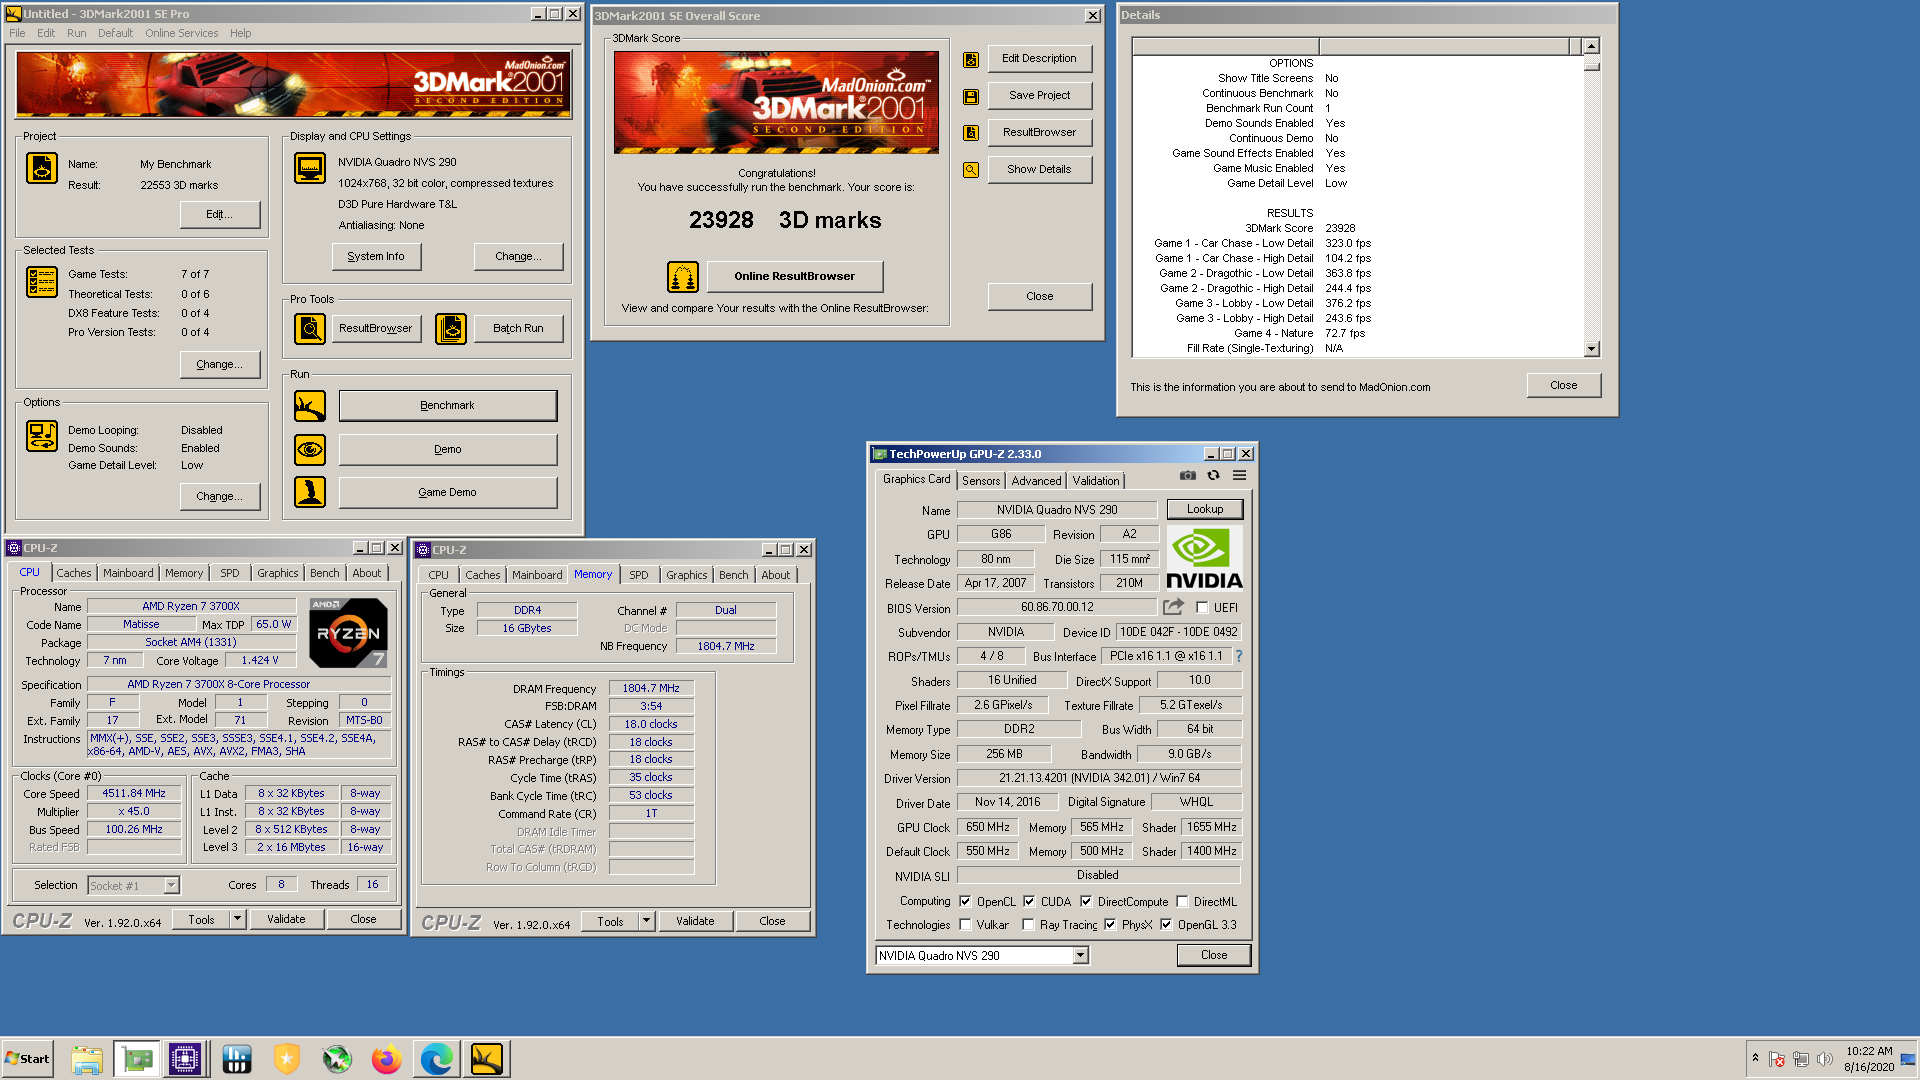Screen dimensions: 1920x1080
Task: Open the SPD tab in Memory CPU-Z window
Action: pyautogui.click(x=638, y=575)
